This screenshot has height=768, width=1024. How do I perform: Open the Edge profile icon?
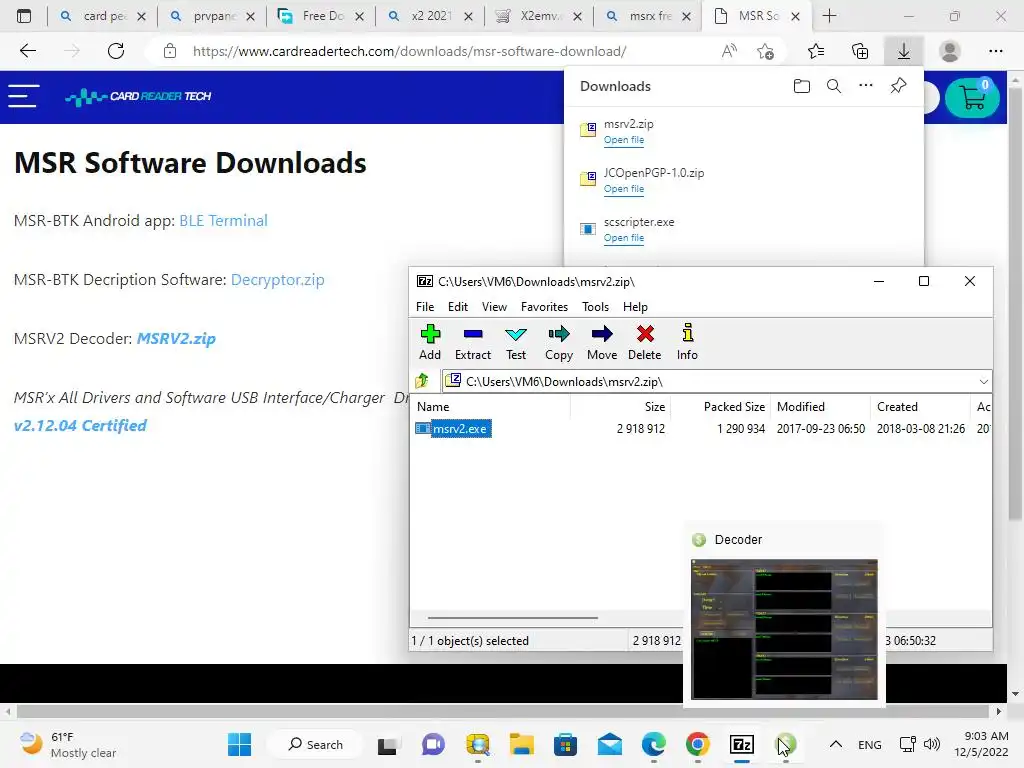950,51
